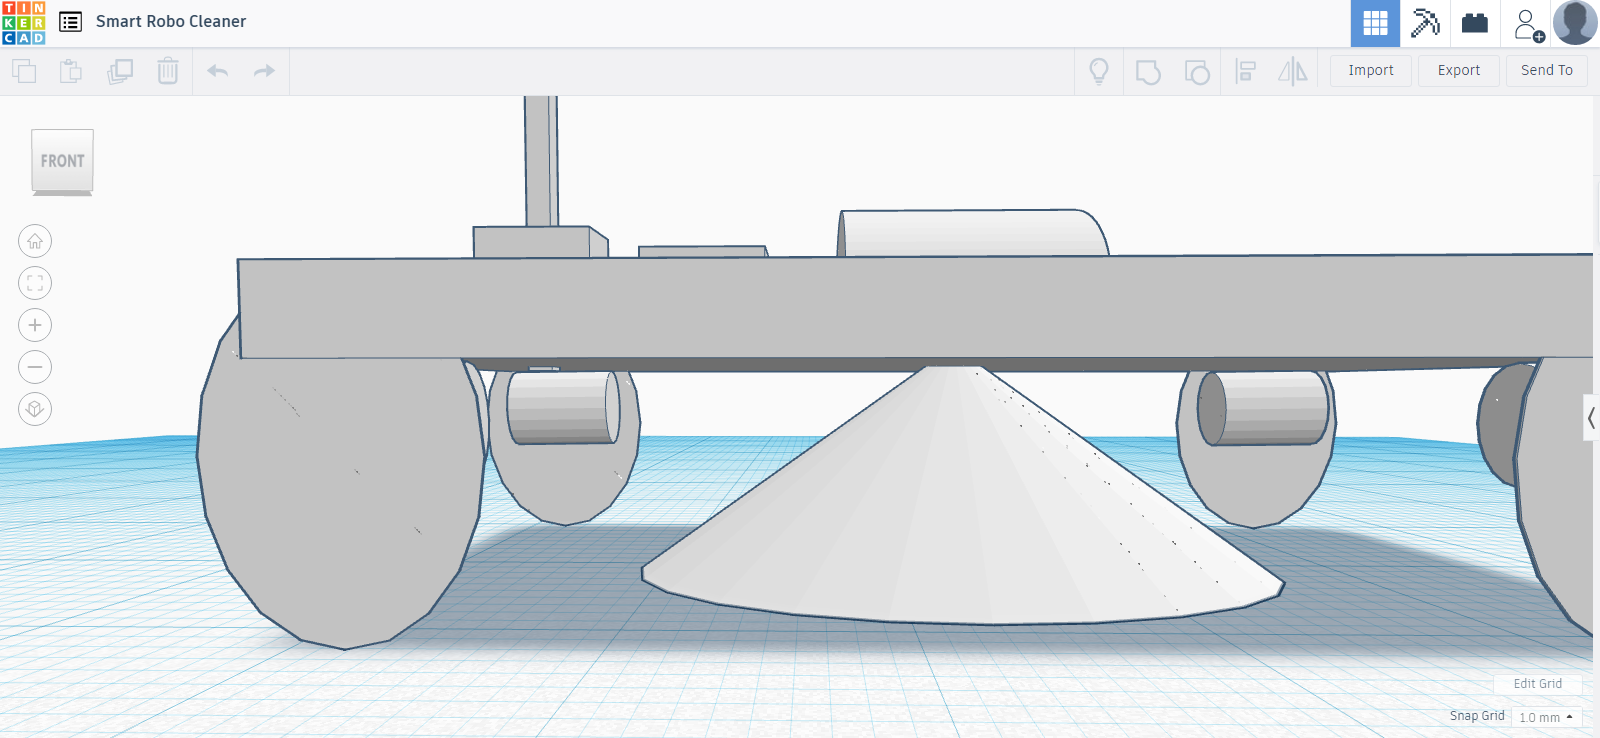
Task: Invite collaborator with add-person icon
Action: 1526,23
